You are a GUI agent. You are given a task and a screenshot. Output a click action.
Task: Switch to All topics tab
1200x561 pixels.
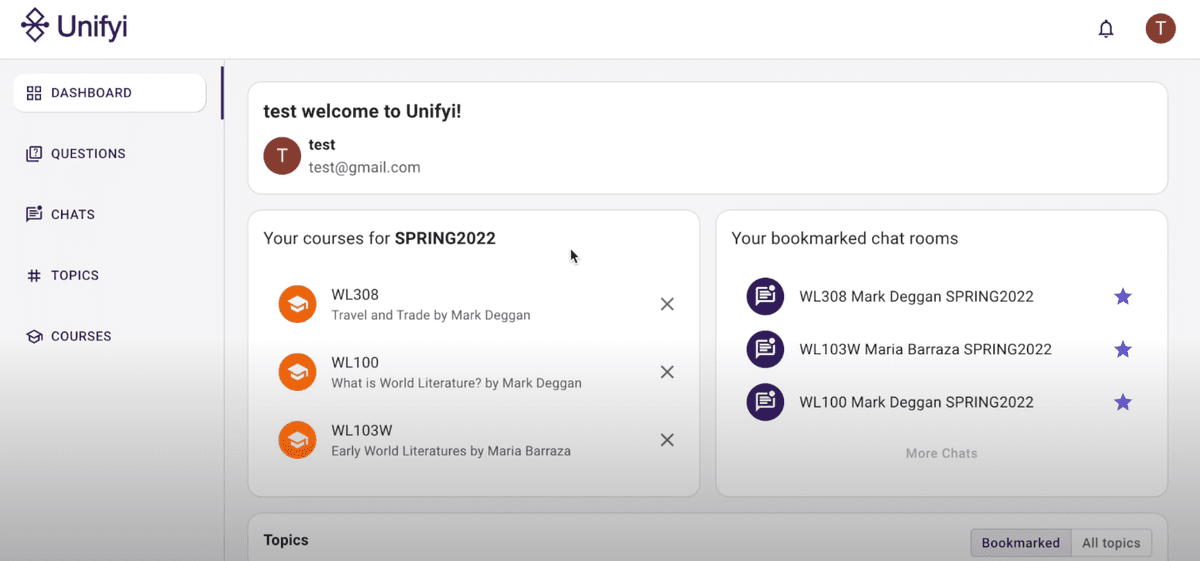pyautogui.click(x=1111, y=543)
